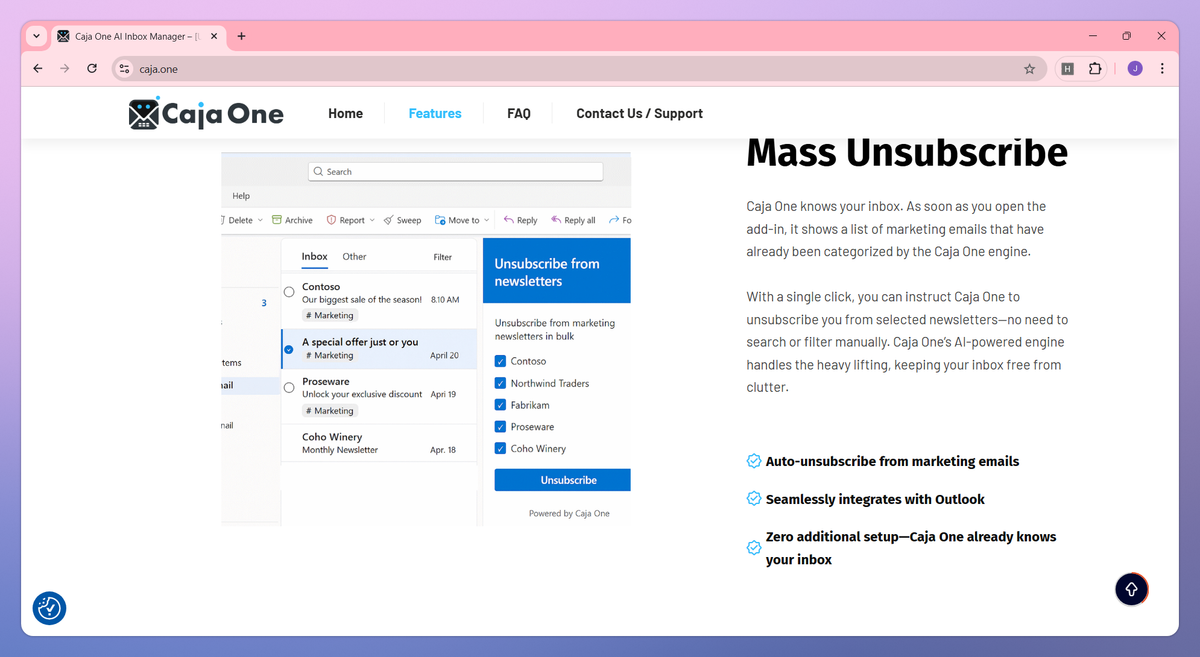Click the Report shield icon in Outlook screenshot
Viewport: 1200px width, 657px height.
331,220
